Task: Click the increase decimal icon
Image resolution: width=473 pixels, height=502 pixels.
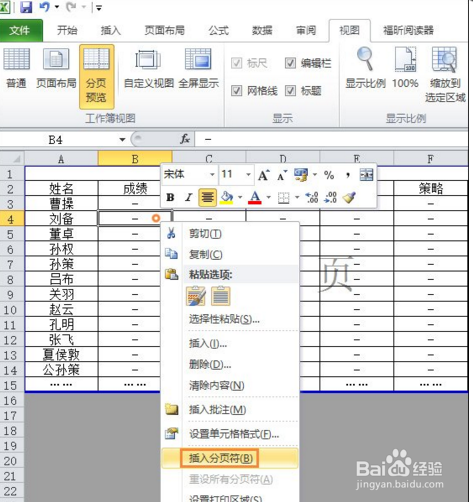Action: tap(312, 197)
